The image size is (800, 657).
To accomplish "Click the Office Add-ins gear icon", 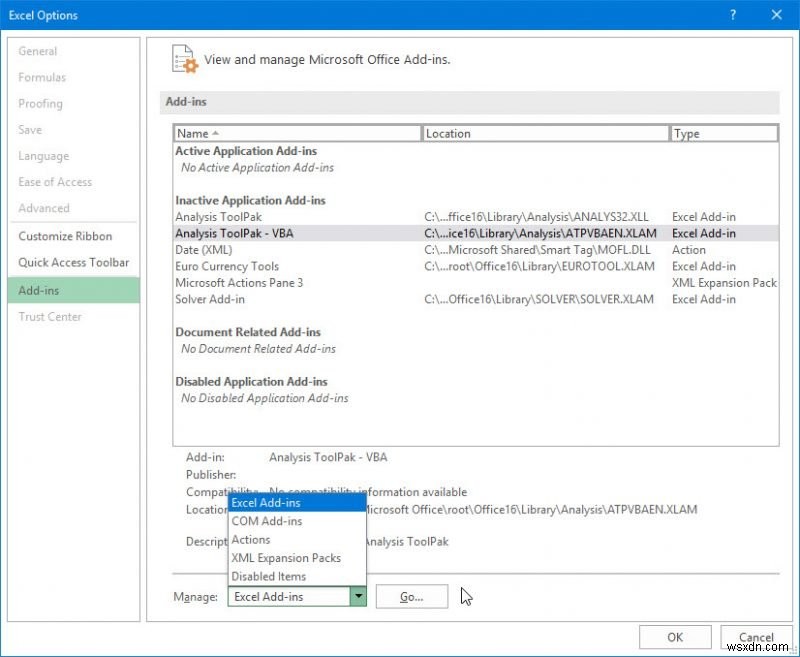I will 184,59.
